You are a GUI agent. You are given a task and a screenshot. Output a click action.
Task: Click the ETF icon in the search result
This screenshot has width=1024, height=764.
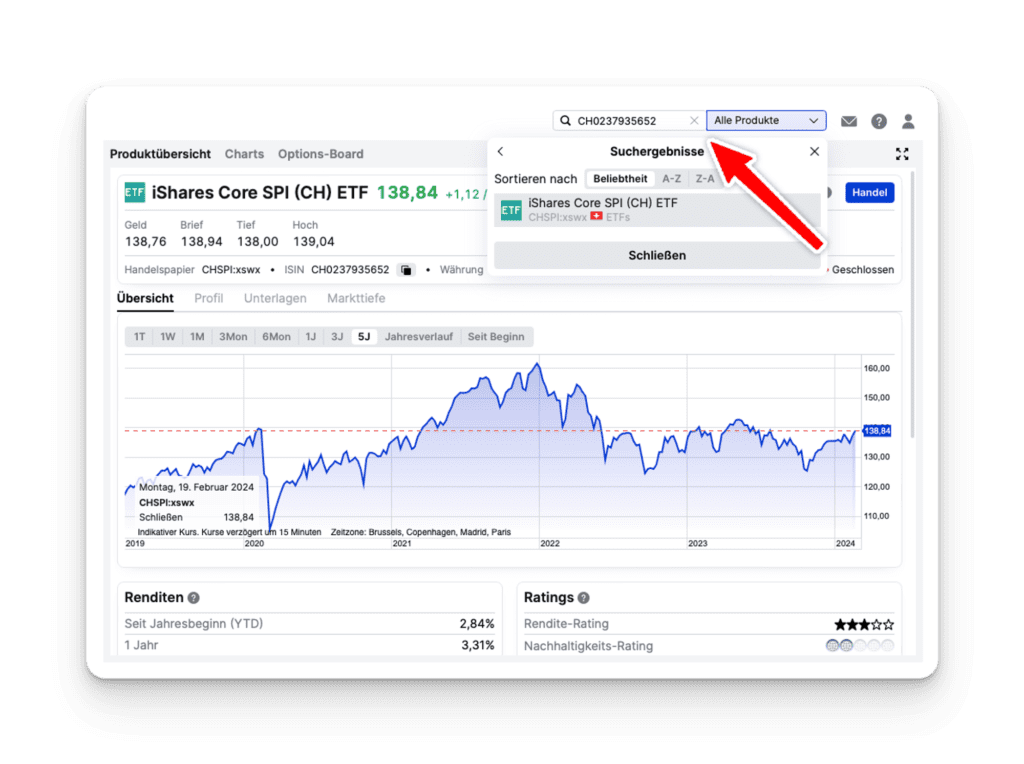coord(511,210)
